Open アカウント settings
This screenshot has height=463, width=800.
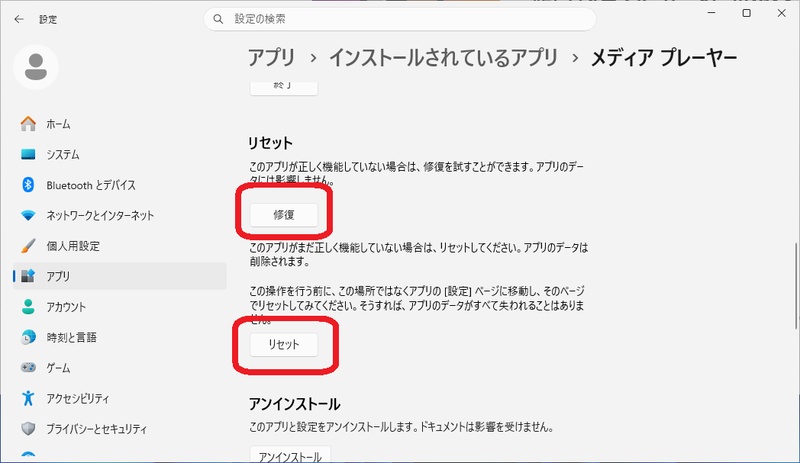point(119,307)
